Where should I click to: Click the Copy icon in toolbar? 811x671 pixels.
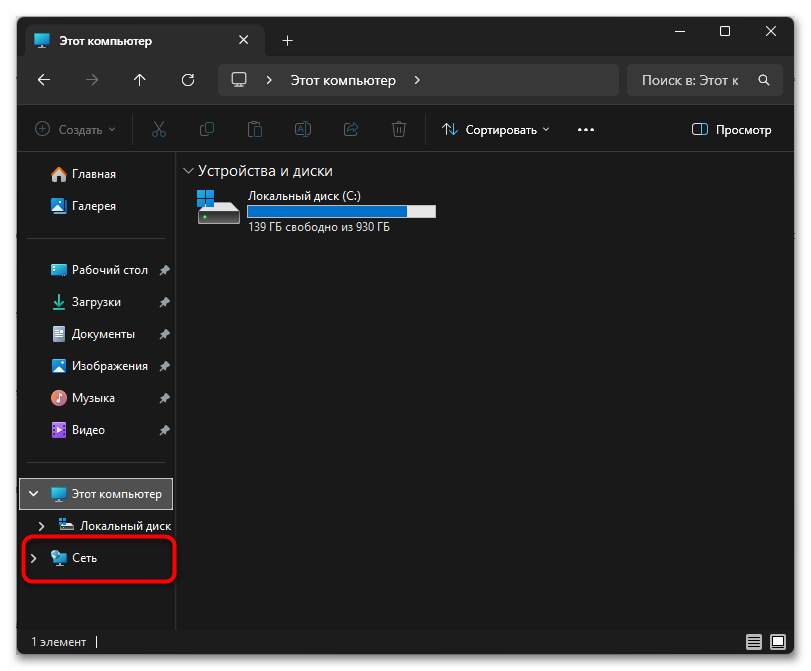pos(207,130)
